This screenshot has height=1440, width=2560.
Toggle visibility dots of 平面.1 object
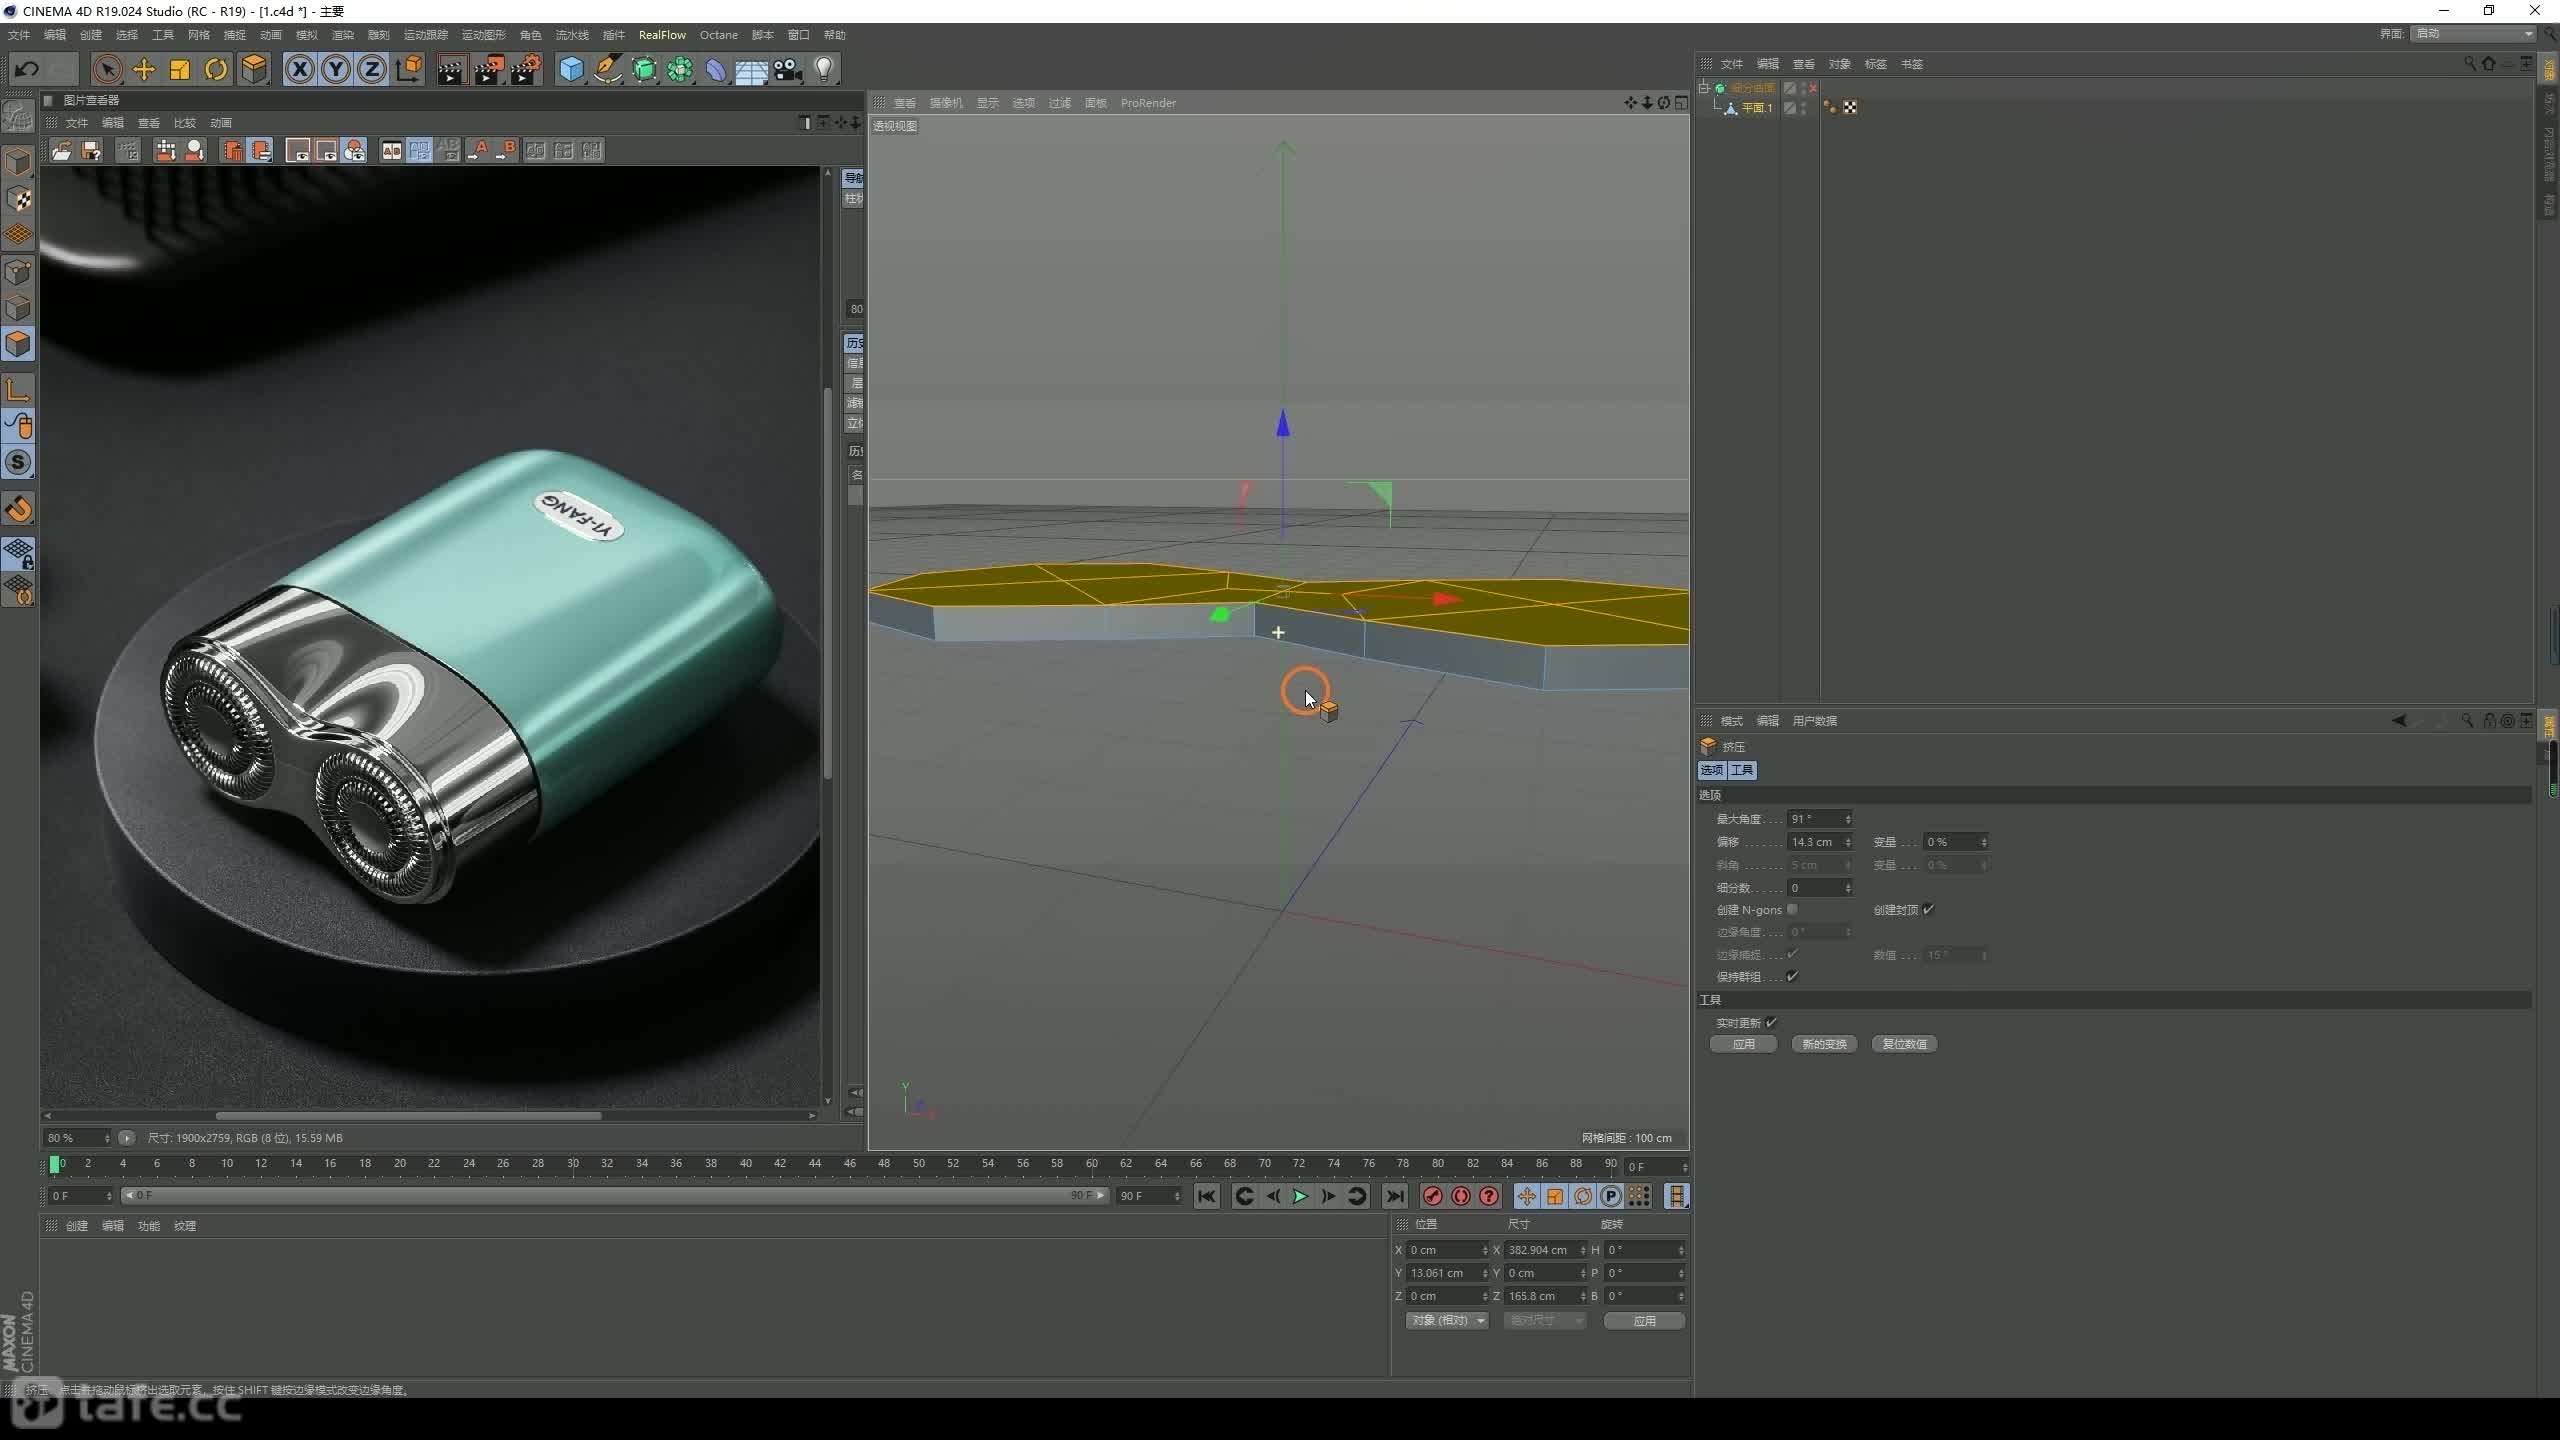click(1804, 108)
